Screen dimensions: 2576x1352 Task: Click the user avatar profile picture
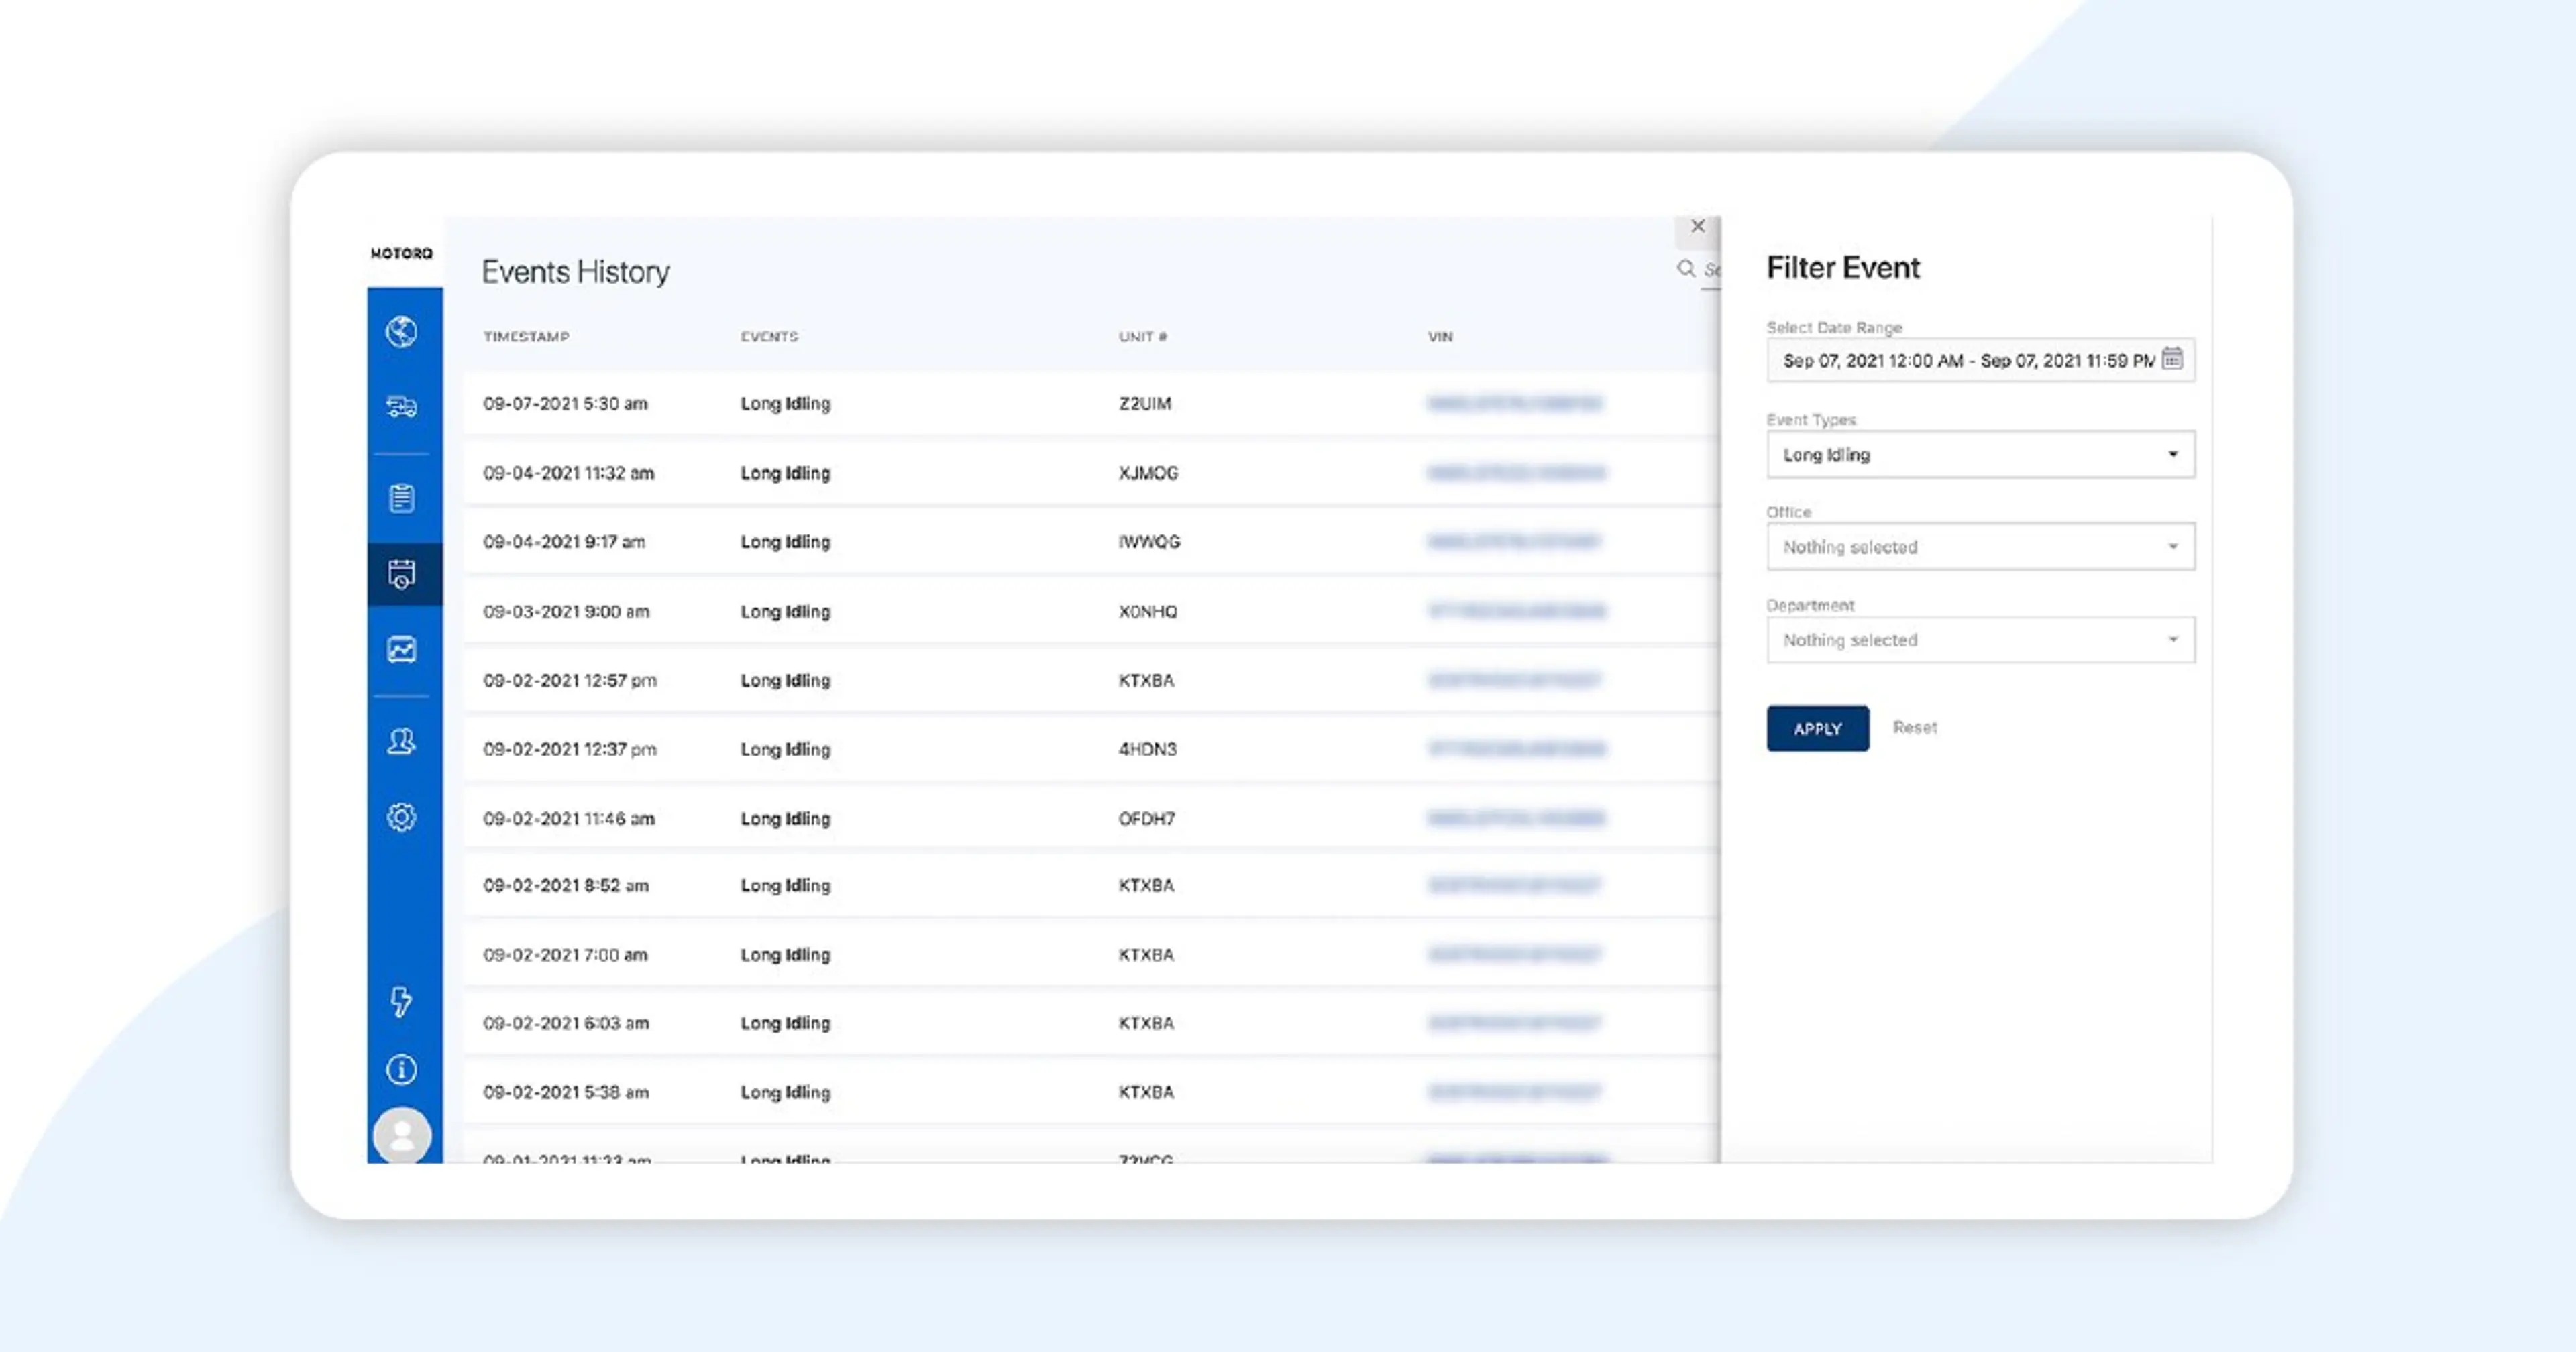click(x=402, y=1135)
